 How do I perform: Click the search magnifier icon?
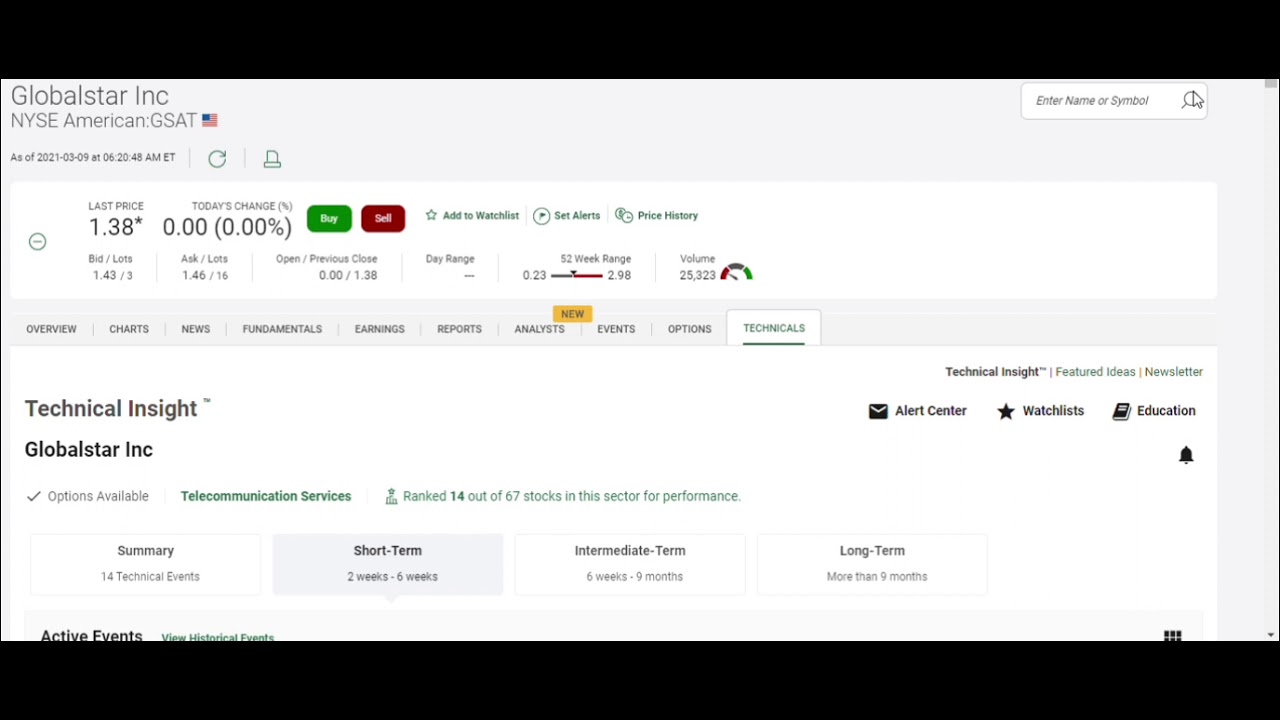(1191, 100)
